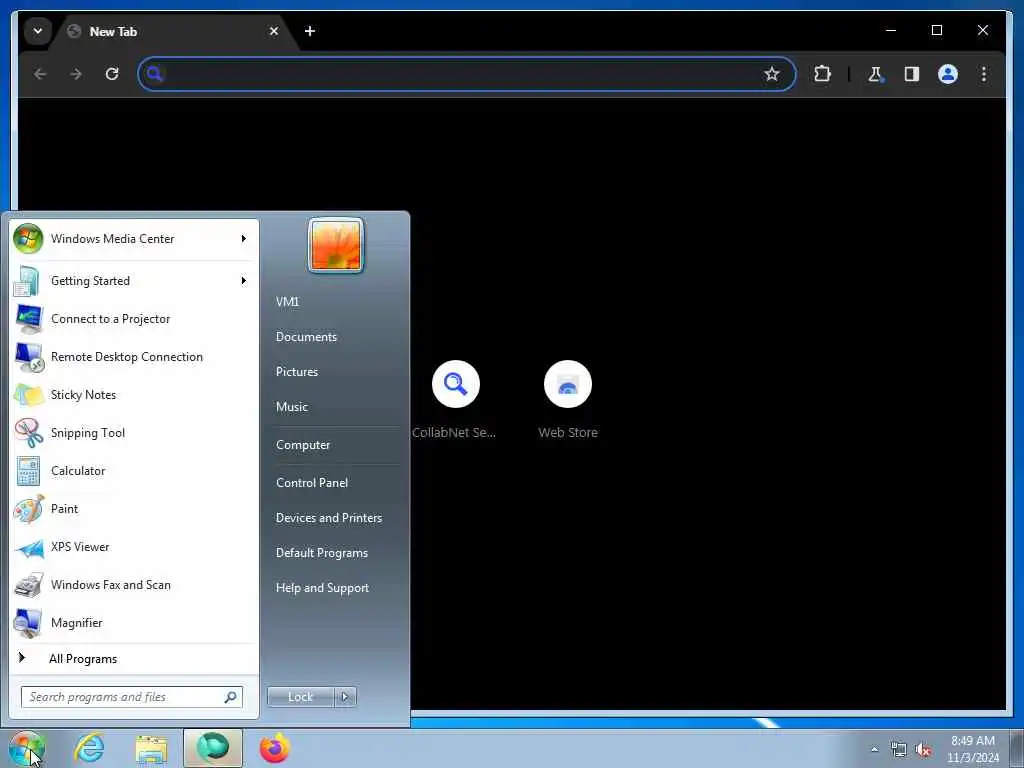Launch Firefox from taskbar
The width and height of the screenshot is (1024, 768).
[275, 748]
